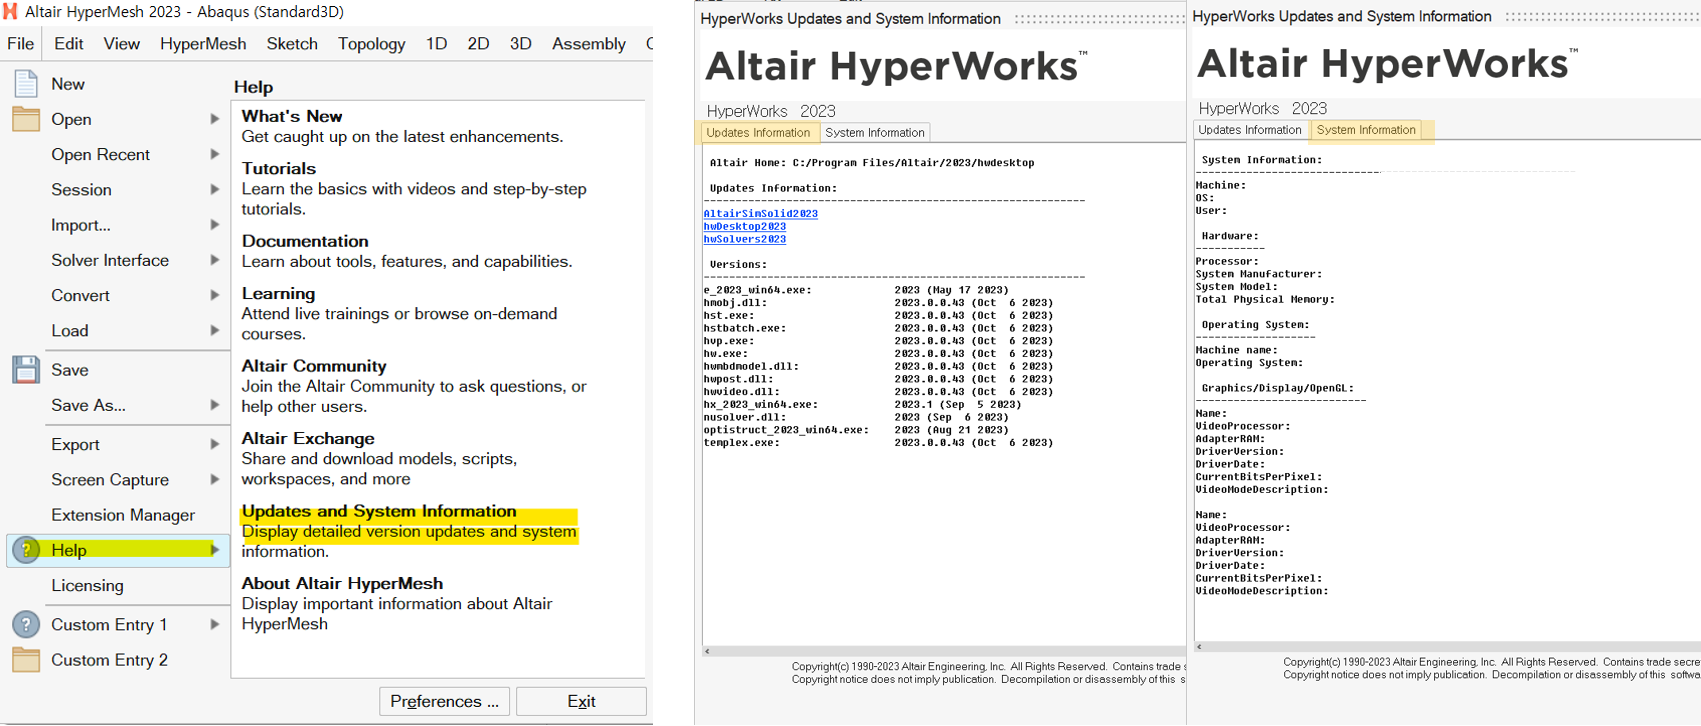Expand the Export submenu arrow
This screenshot has height=726, width=1701.
214,444
